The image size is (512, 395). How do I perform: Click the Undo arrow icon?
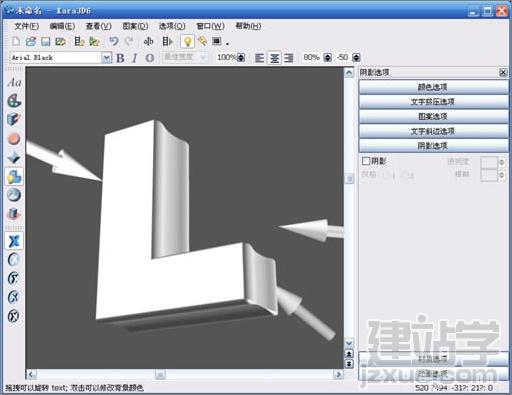pyautogui.click(x=114, y=41)
